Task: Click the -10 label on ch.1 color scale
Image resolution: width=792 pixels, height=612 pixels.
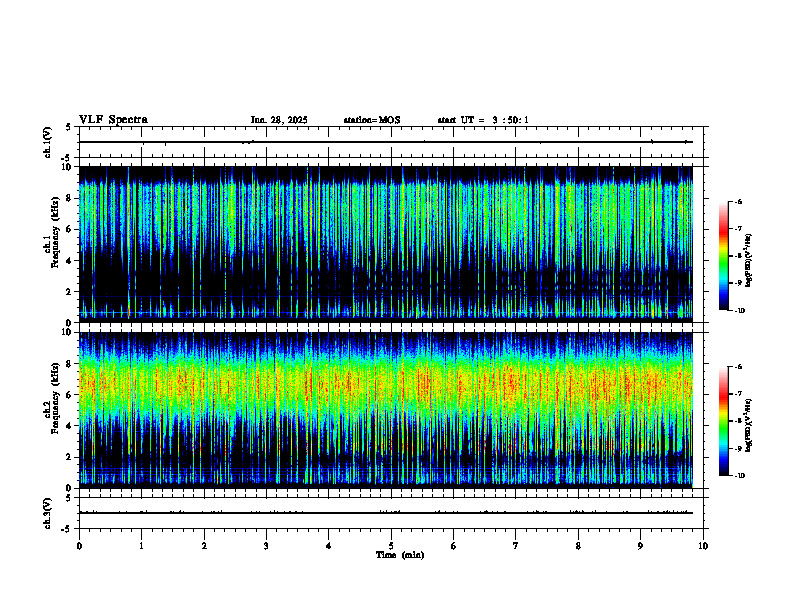Action: coord(740,311)
